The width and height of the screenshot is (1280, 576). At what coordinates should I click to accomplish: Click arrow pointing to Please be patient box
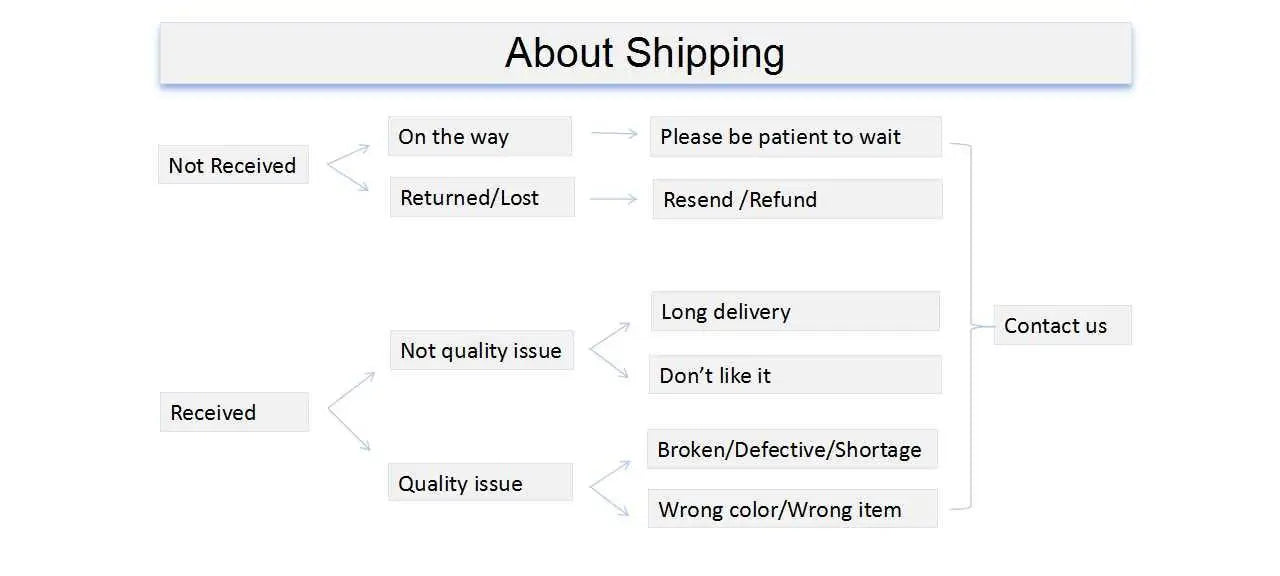pyautogui.click(x=614, y=132)
